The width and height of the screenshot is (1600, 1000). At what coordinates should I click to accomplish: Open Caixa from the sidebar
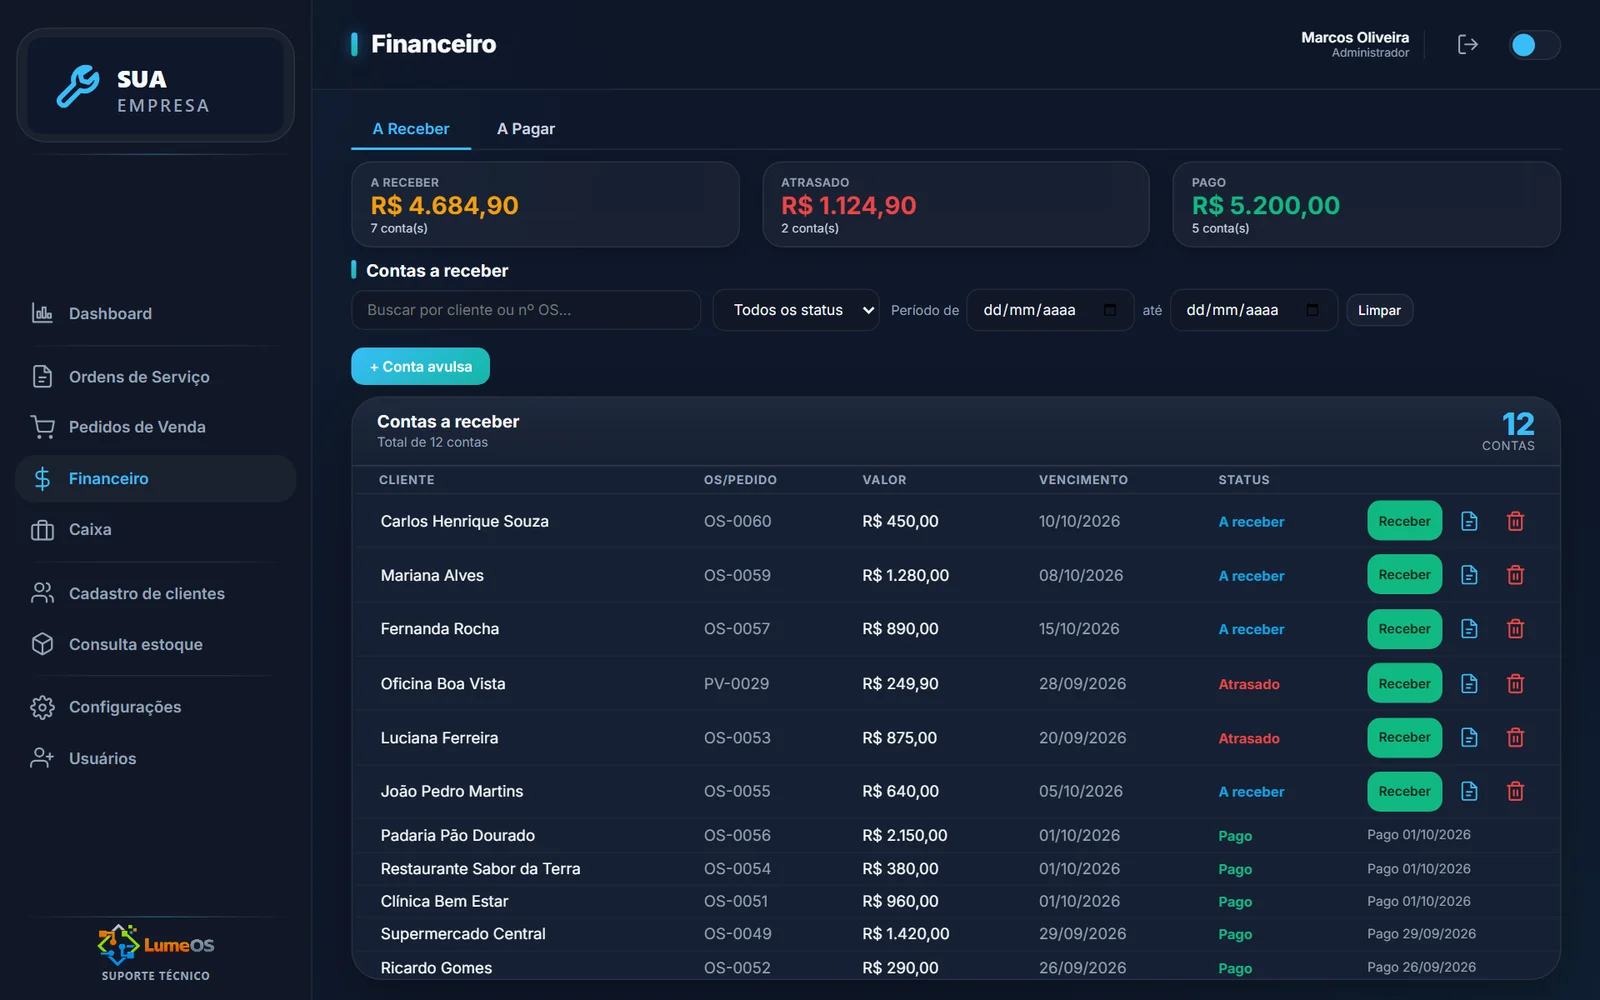click(156, 530)
